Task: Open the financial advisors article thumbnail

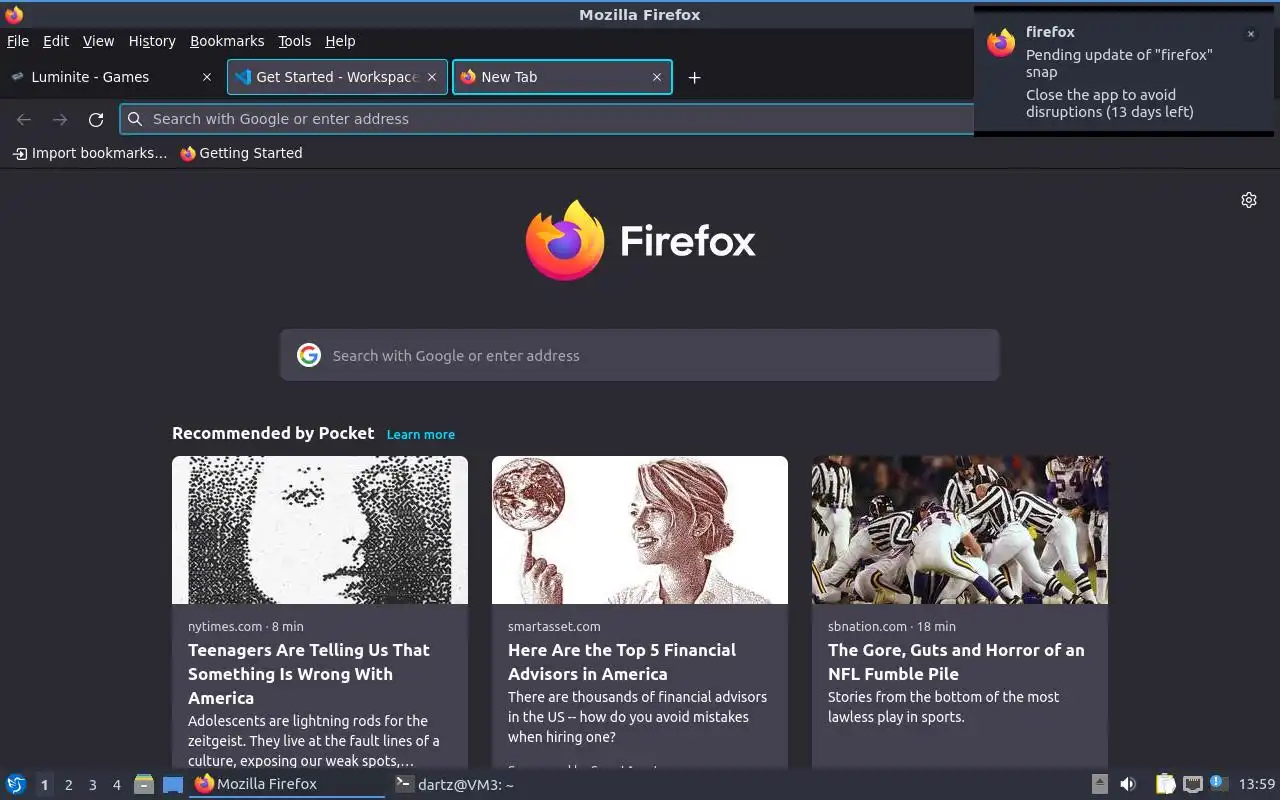Action: pos(640,530)
